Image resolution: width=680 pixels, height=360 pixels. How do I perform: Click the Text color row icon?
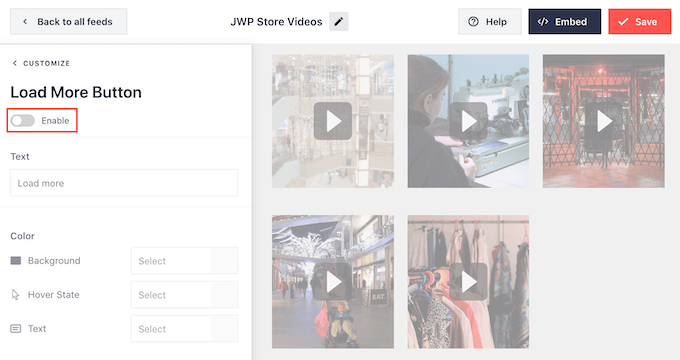pyautogui.click(x=16, y=329)
